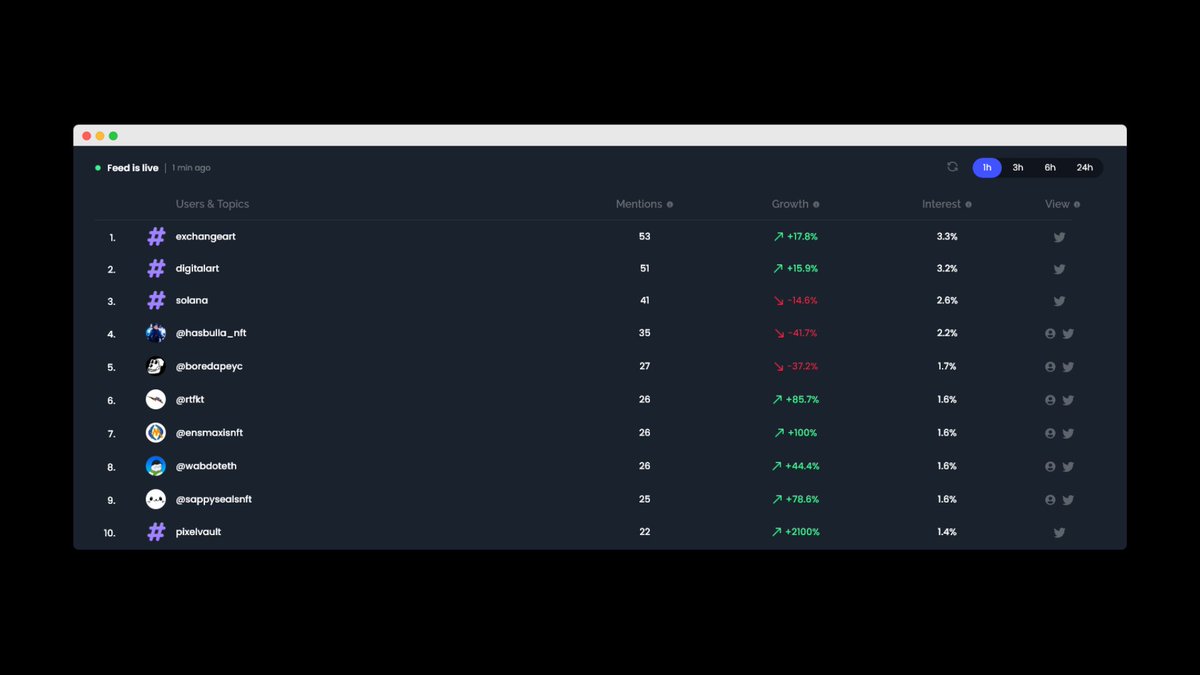Open Twitter view for exchangeart

(x=1059, y=237)
